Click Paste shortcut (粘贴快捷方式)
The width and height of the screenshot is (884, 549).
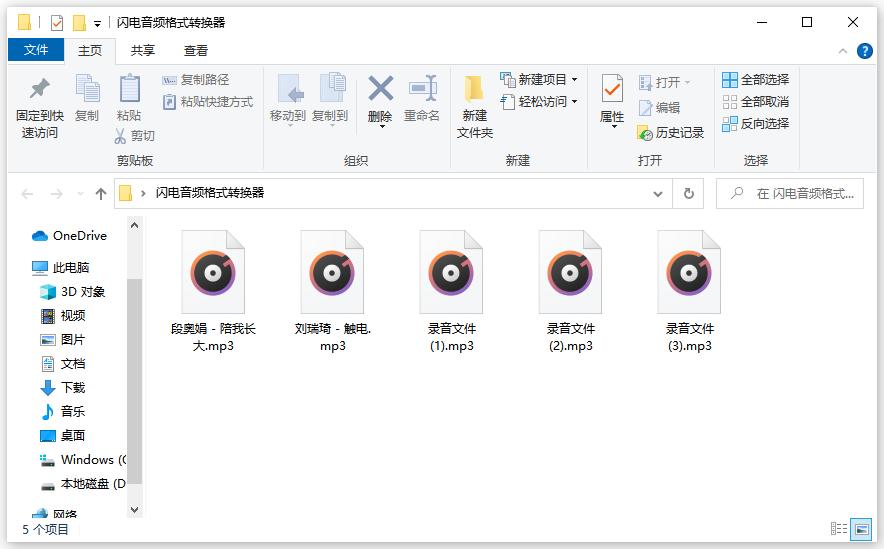pos(208,102)
